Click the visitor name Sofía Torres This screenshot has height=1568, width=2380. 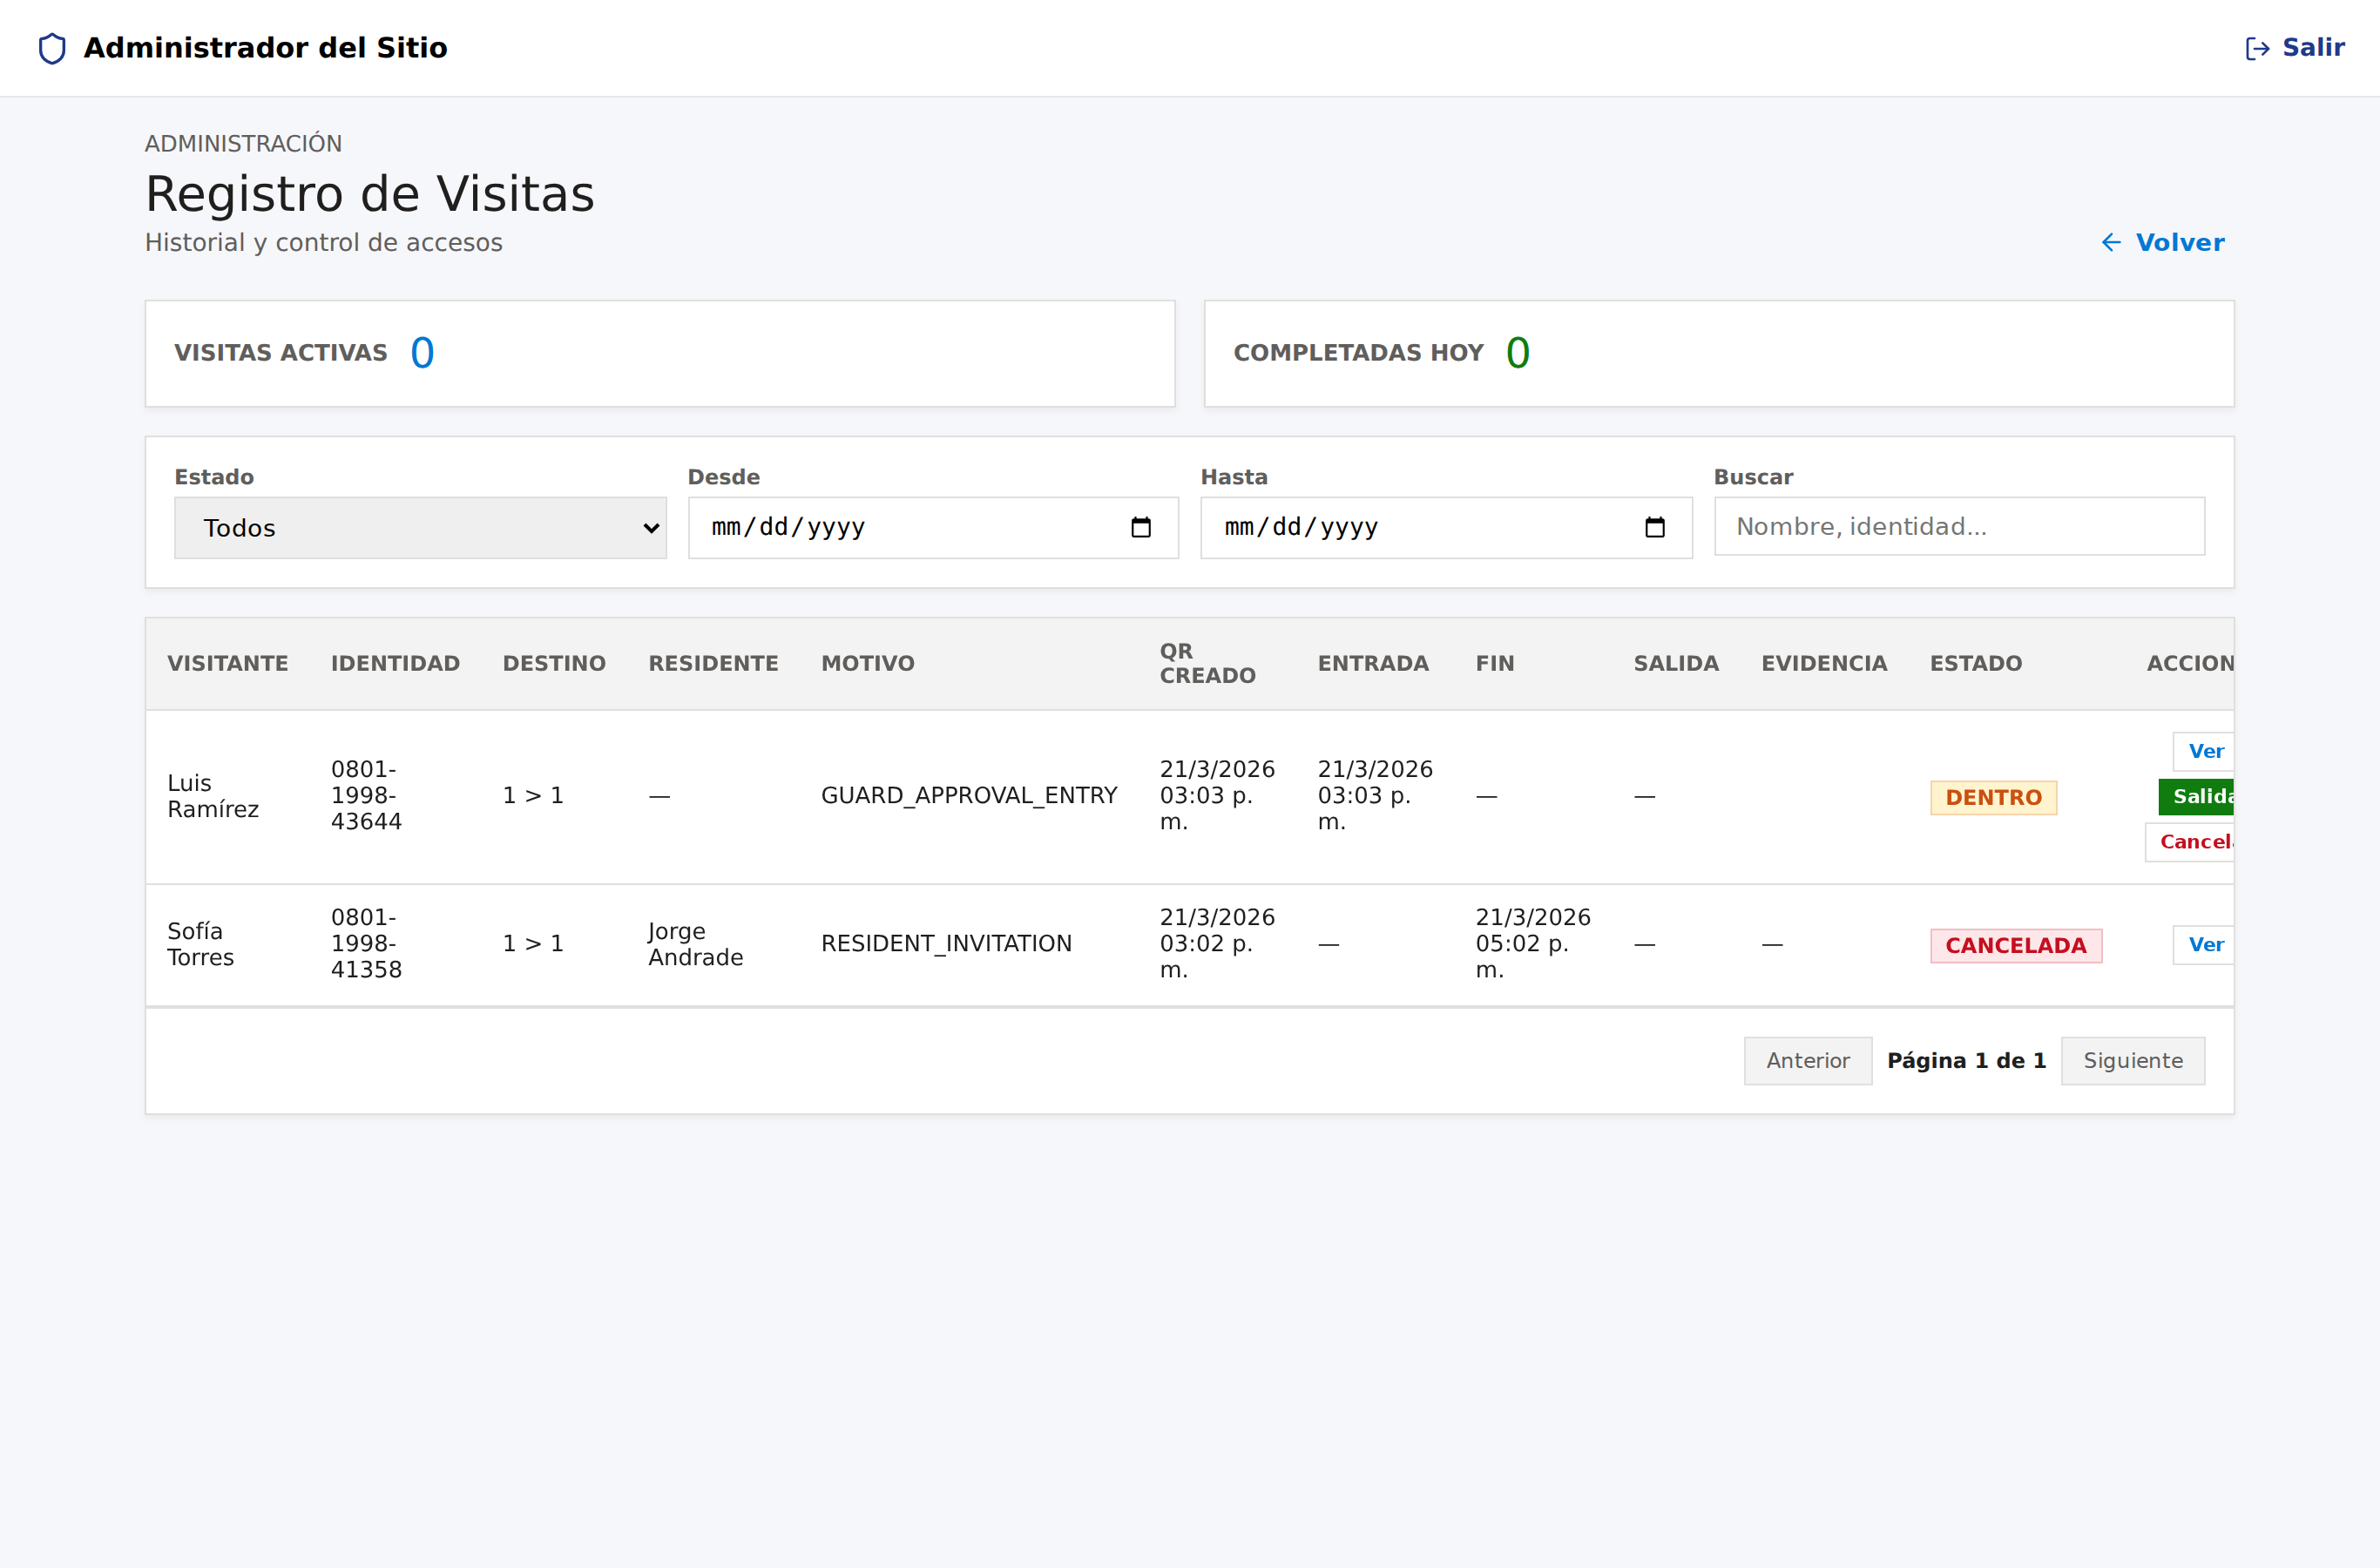(200, 945)
